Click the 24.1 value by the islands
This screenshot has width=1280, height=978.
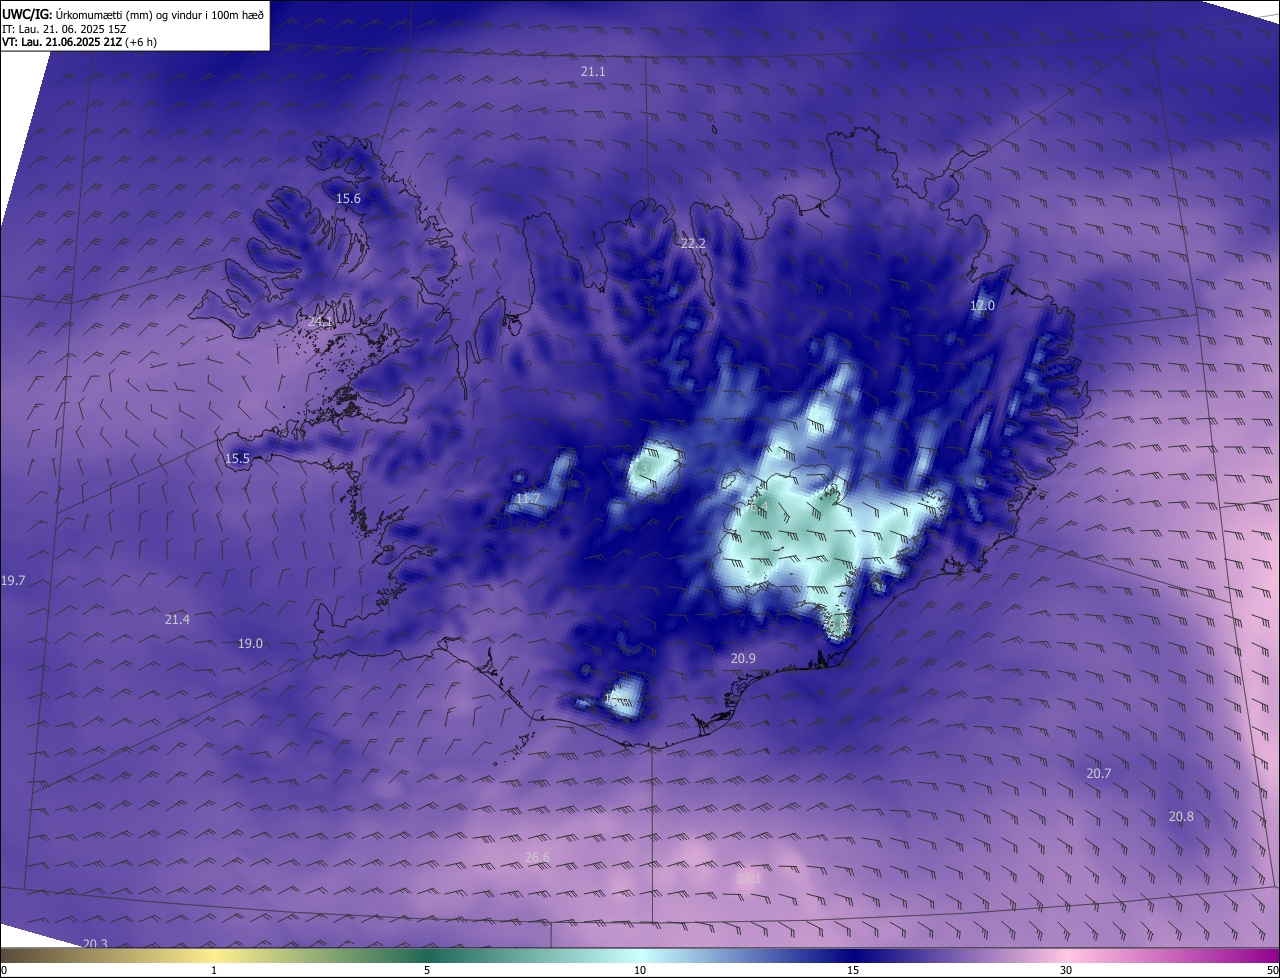pos(320,322)
